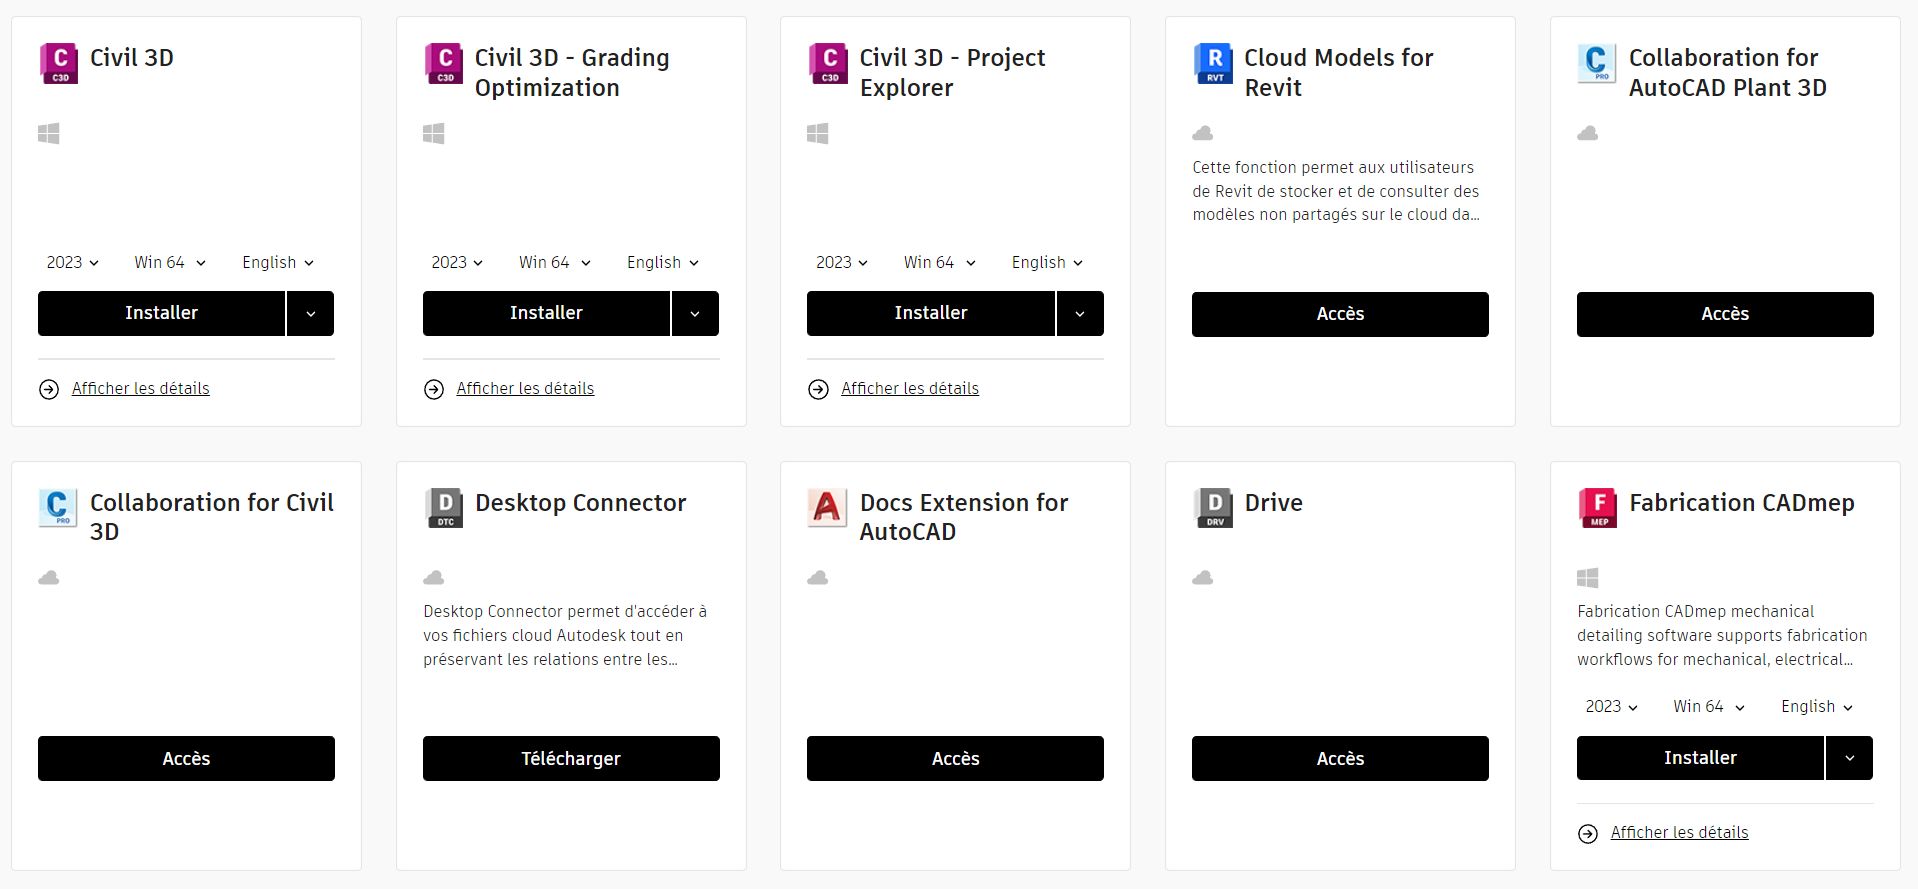1918x889 pixels.
Task: Click Installer for Civil 3D - Project Explorer
Action: pyautogui.click(x=930, y=313)
